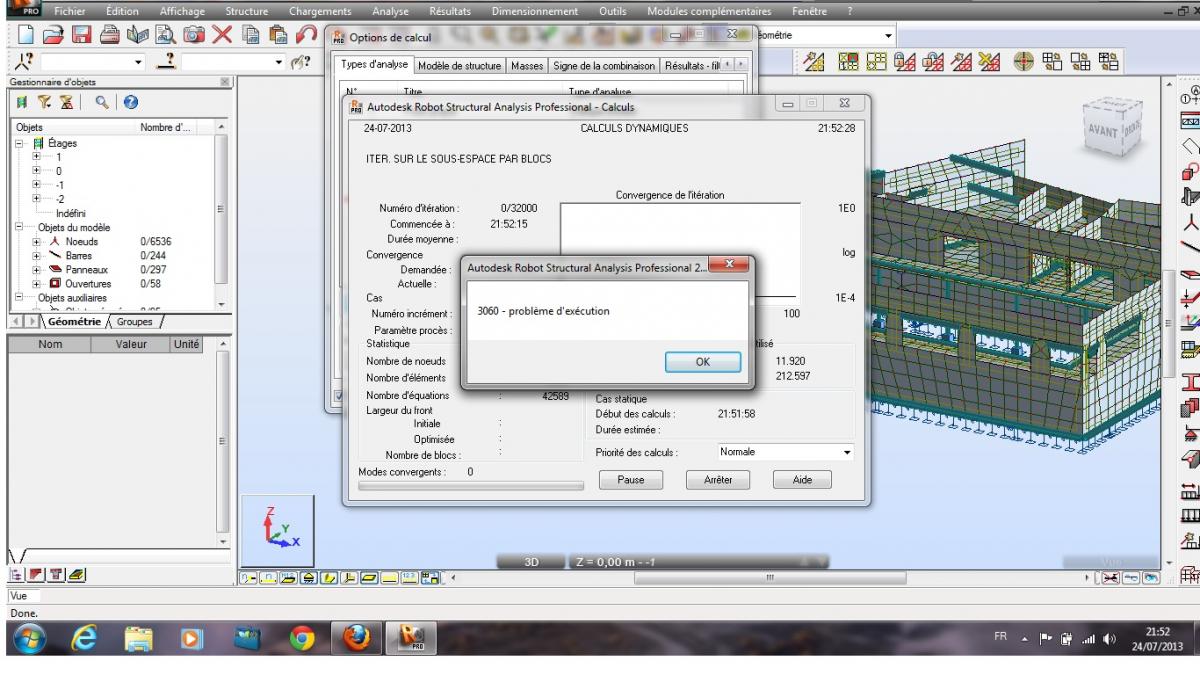Undo with the red curved arrow icon
1200x675 pixels.
click(307, 35)
